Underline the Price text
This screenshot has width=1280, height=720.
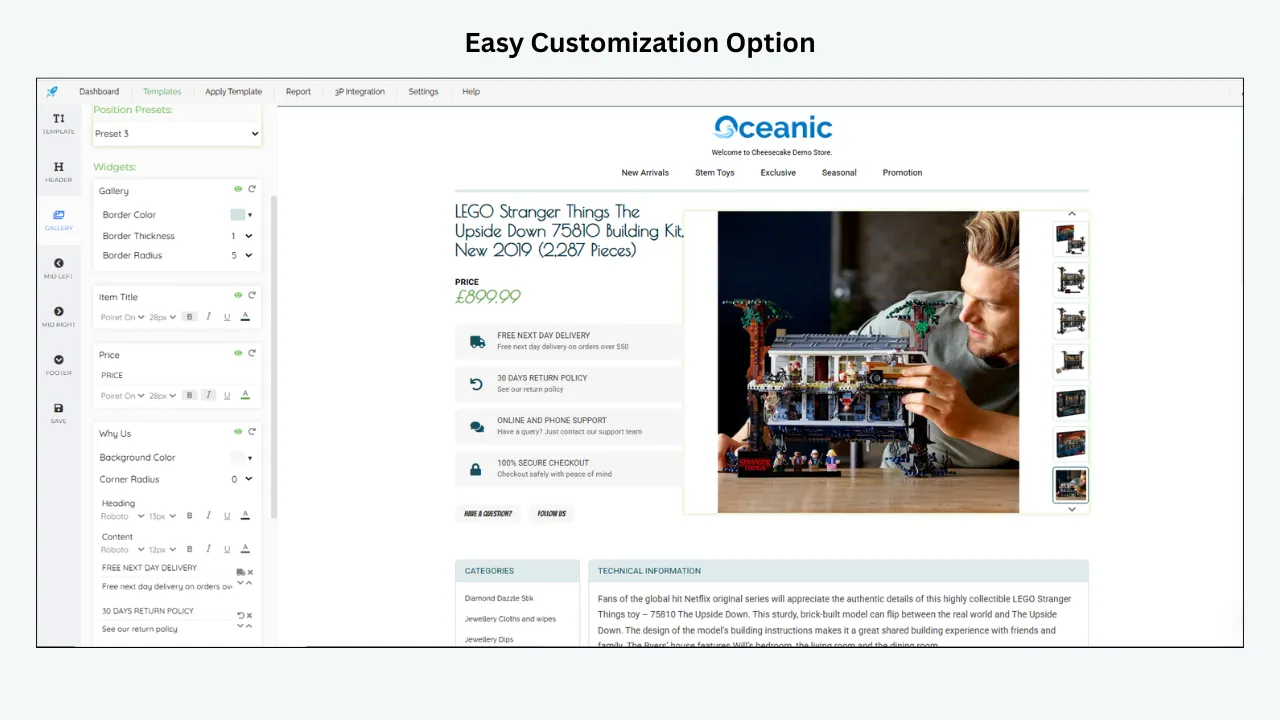coord(227,395)
